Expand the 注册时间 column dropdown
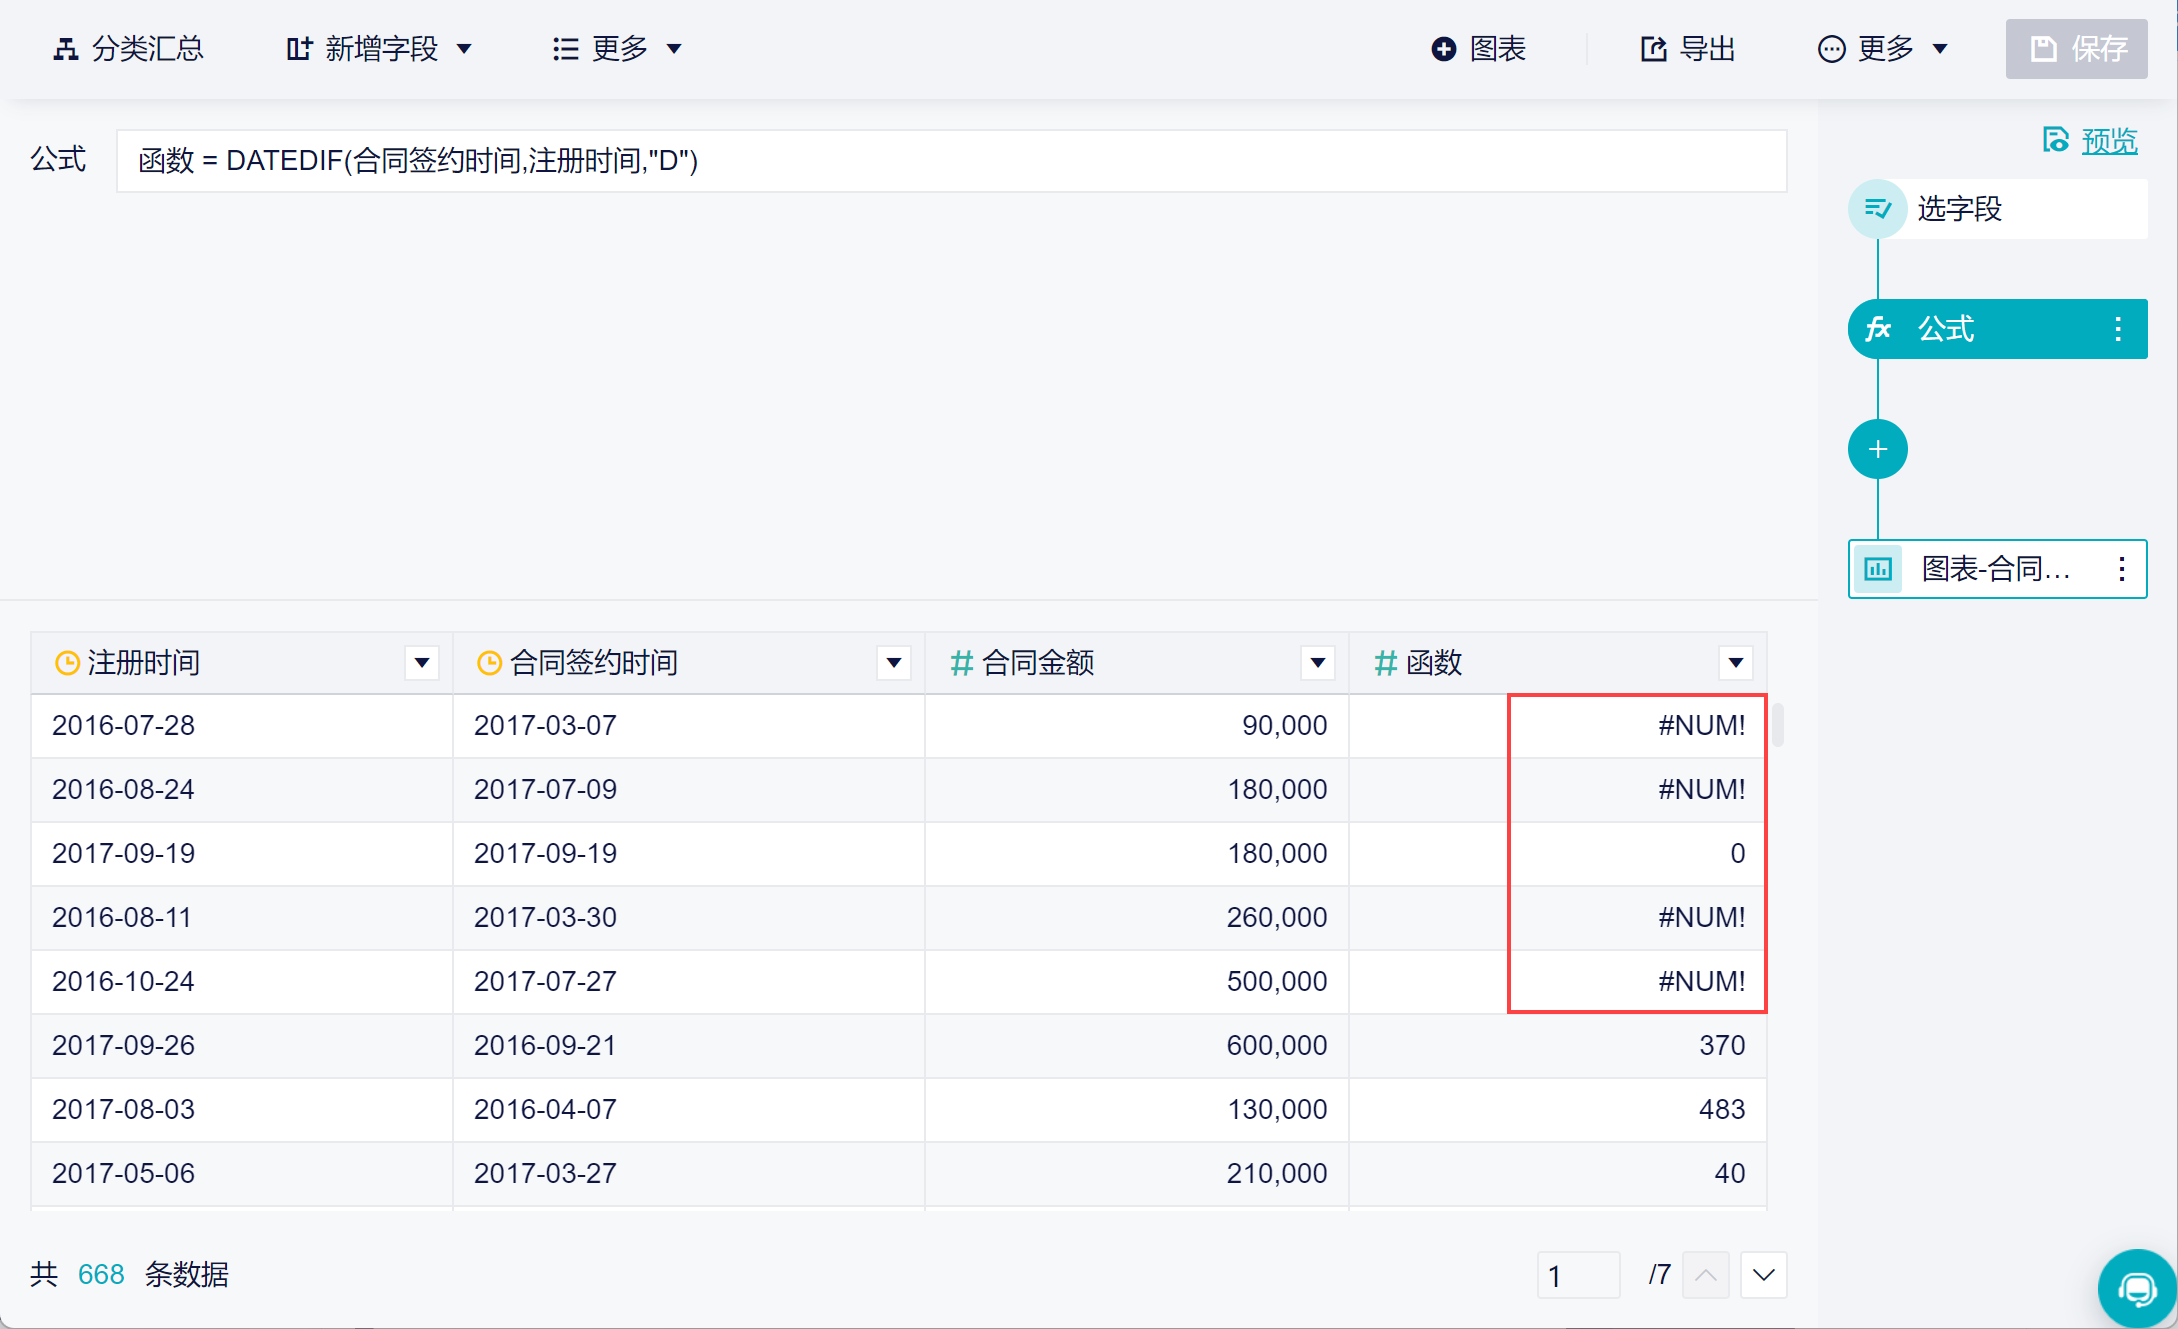Viewport: 2178px width, 1329px height. click(x=422, y=663)
